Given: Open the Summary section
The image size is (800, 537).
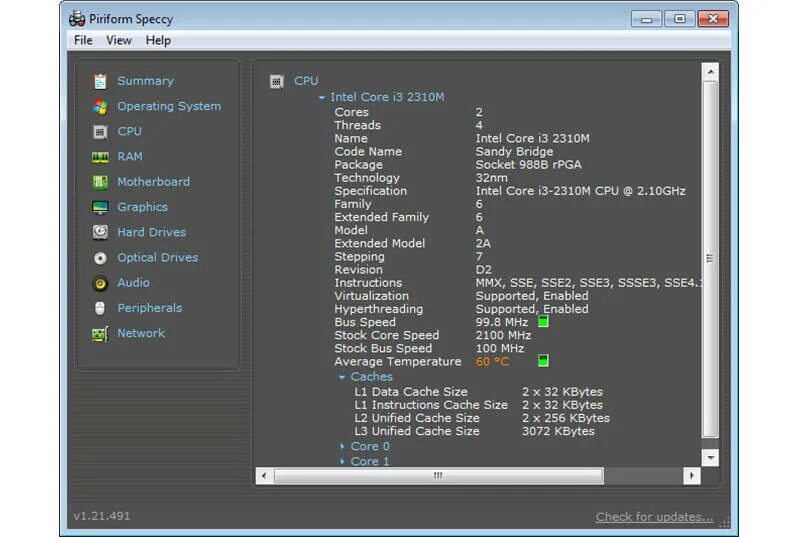Looking at the screenshot, I should 145,81.
